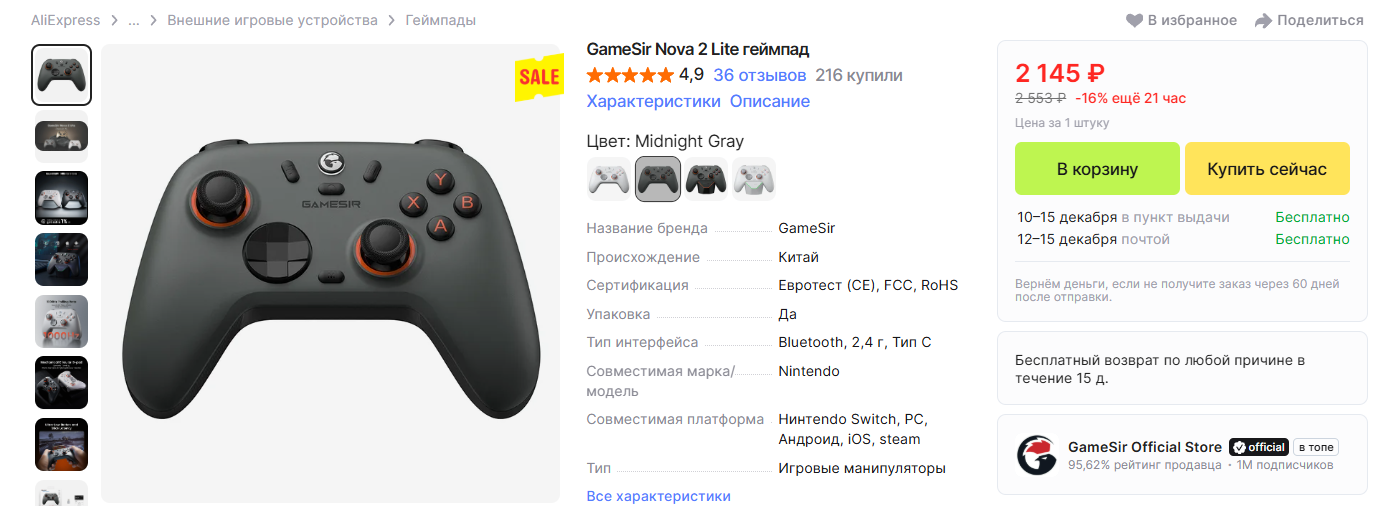Expand Все характеристики link

coord(658,496)
